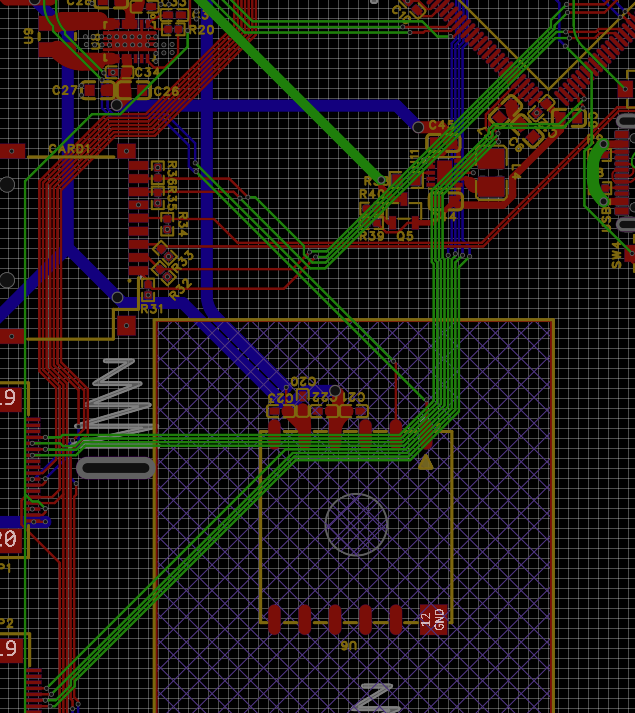This screenshot has height=713, width=635.
Task: Click the gray circle at U6 center
Action: pyautogui.click(x=356, y=525)
